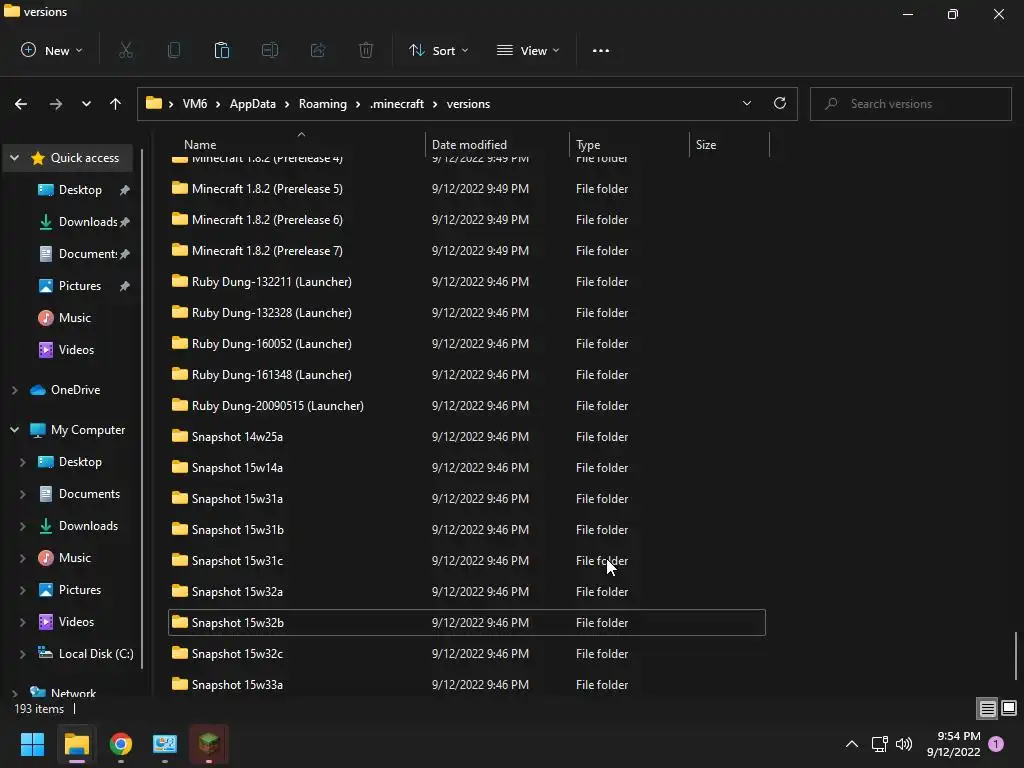The image size is (1024, 768).
Task: Switch to Details view layout
Action: click(x=987, y=709)
